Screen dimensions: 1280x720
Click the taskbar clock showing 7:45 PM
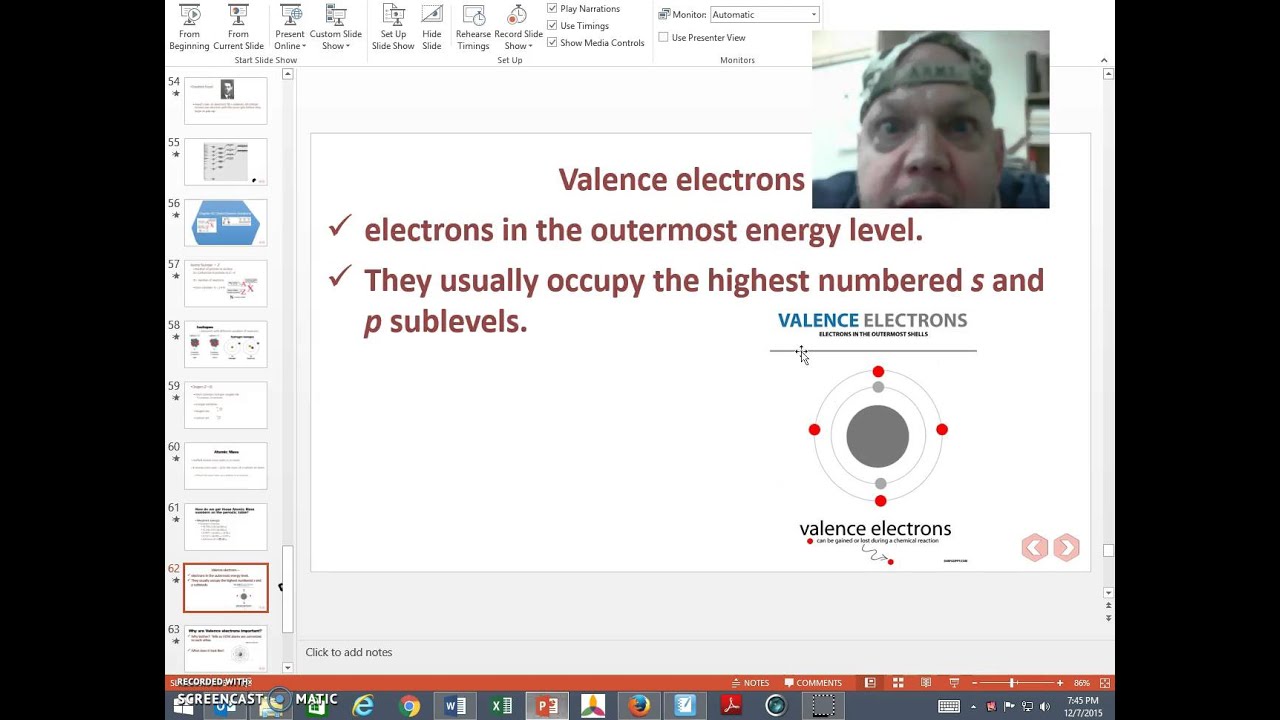pos(1083,706)
